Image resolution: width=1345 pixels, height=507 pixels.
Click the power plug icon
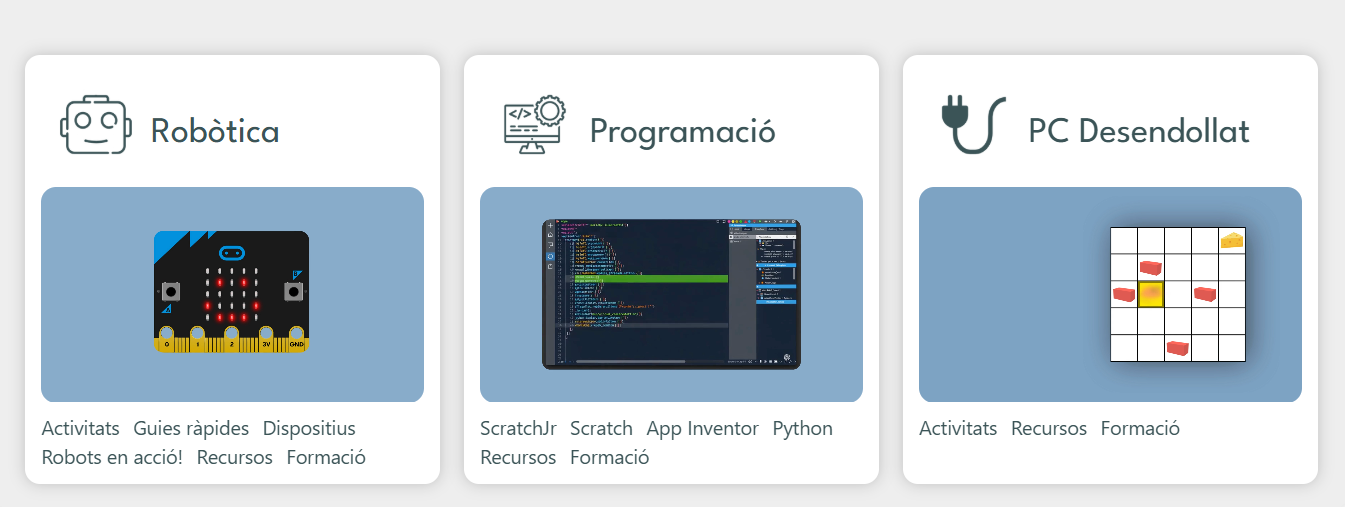pos(972,125)
